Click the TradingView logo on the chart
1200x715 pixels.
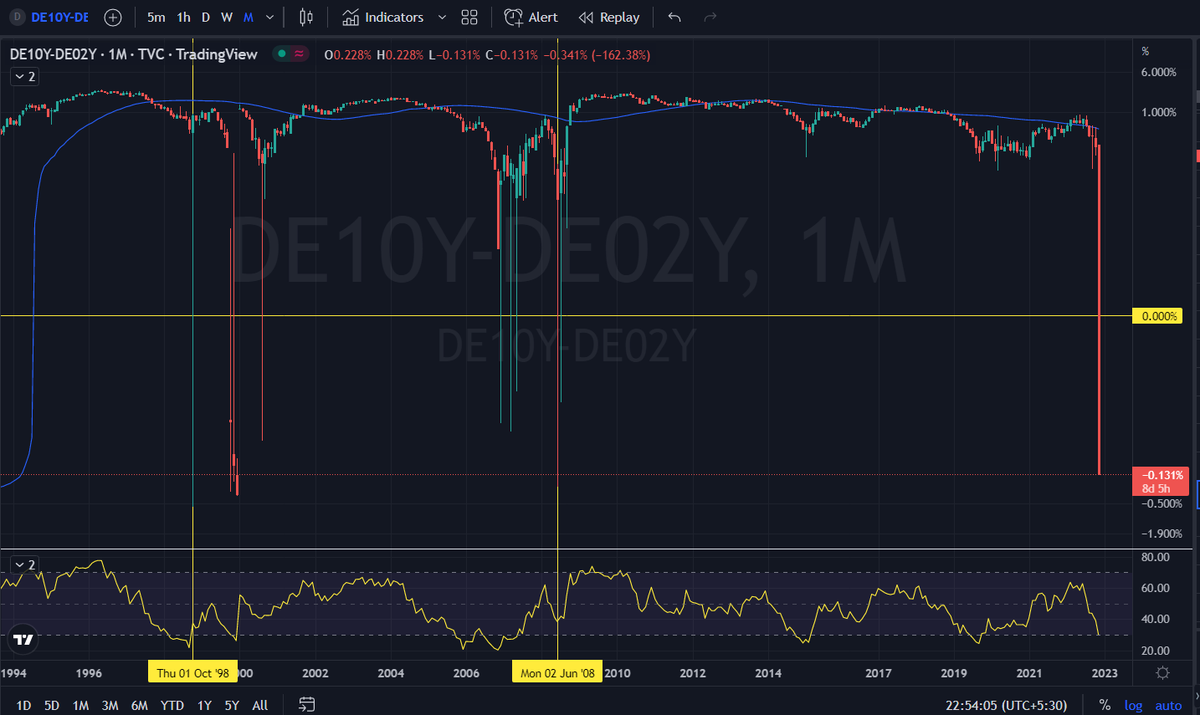[25, 639]
